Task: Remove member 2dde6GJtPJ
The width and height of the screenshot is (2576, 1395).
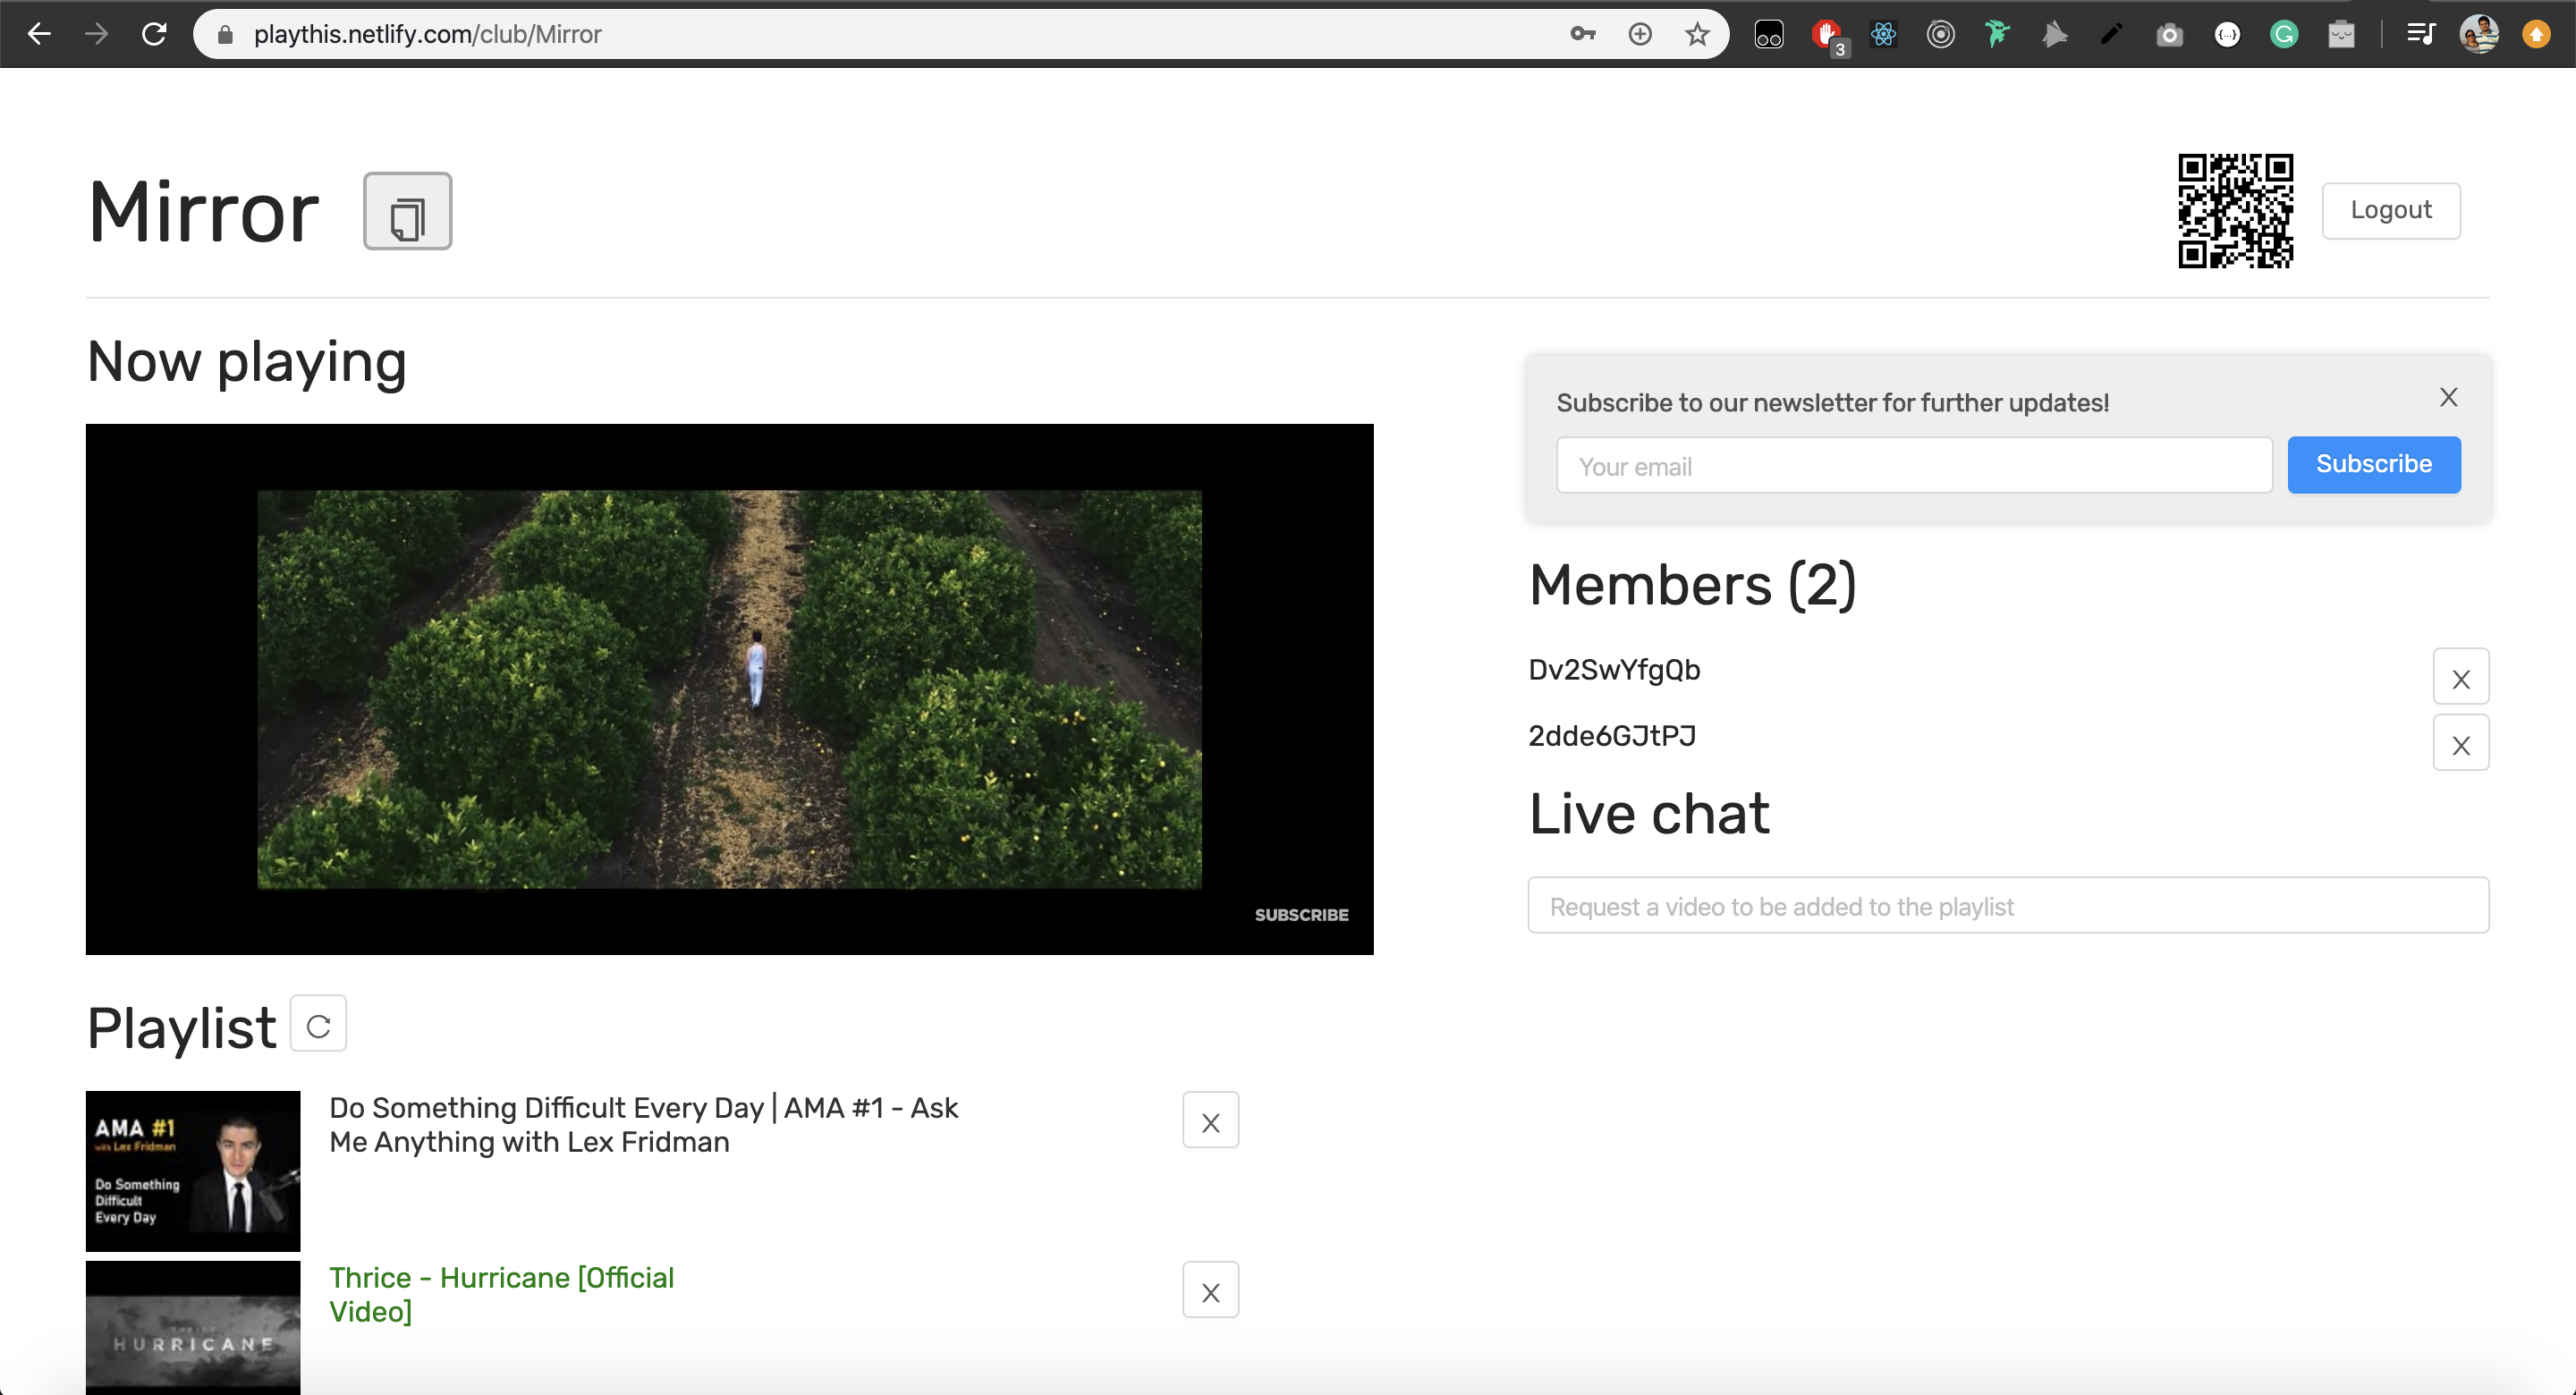Action: click(2460, 744)
